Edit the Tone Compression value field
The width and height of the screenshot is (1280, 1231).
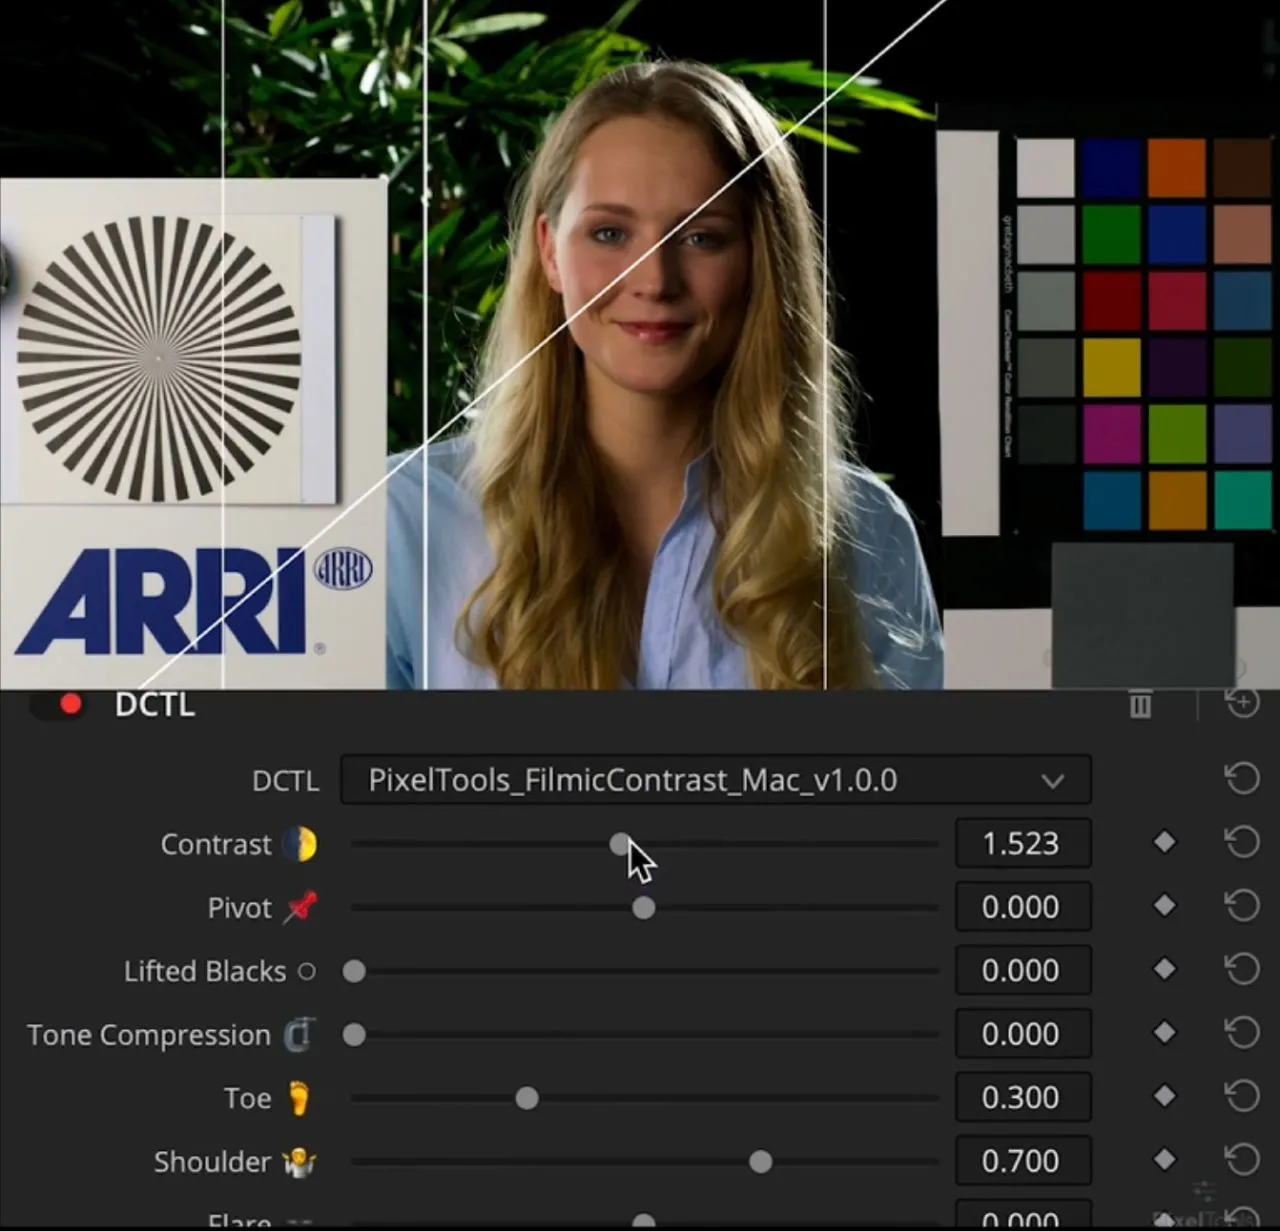click(1023, 1034)
